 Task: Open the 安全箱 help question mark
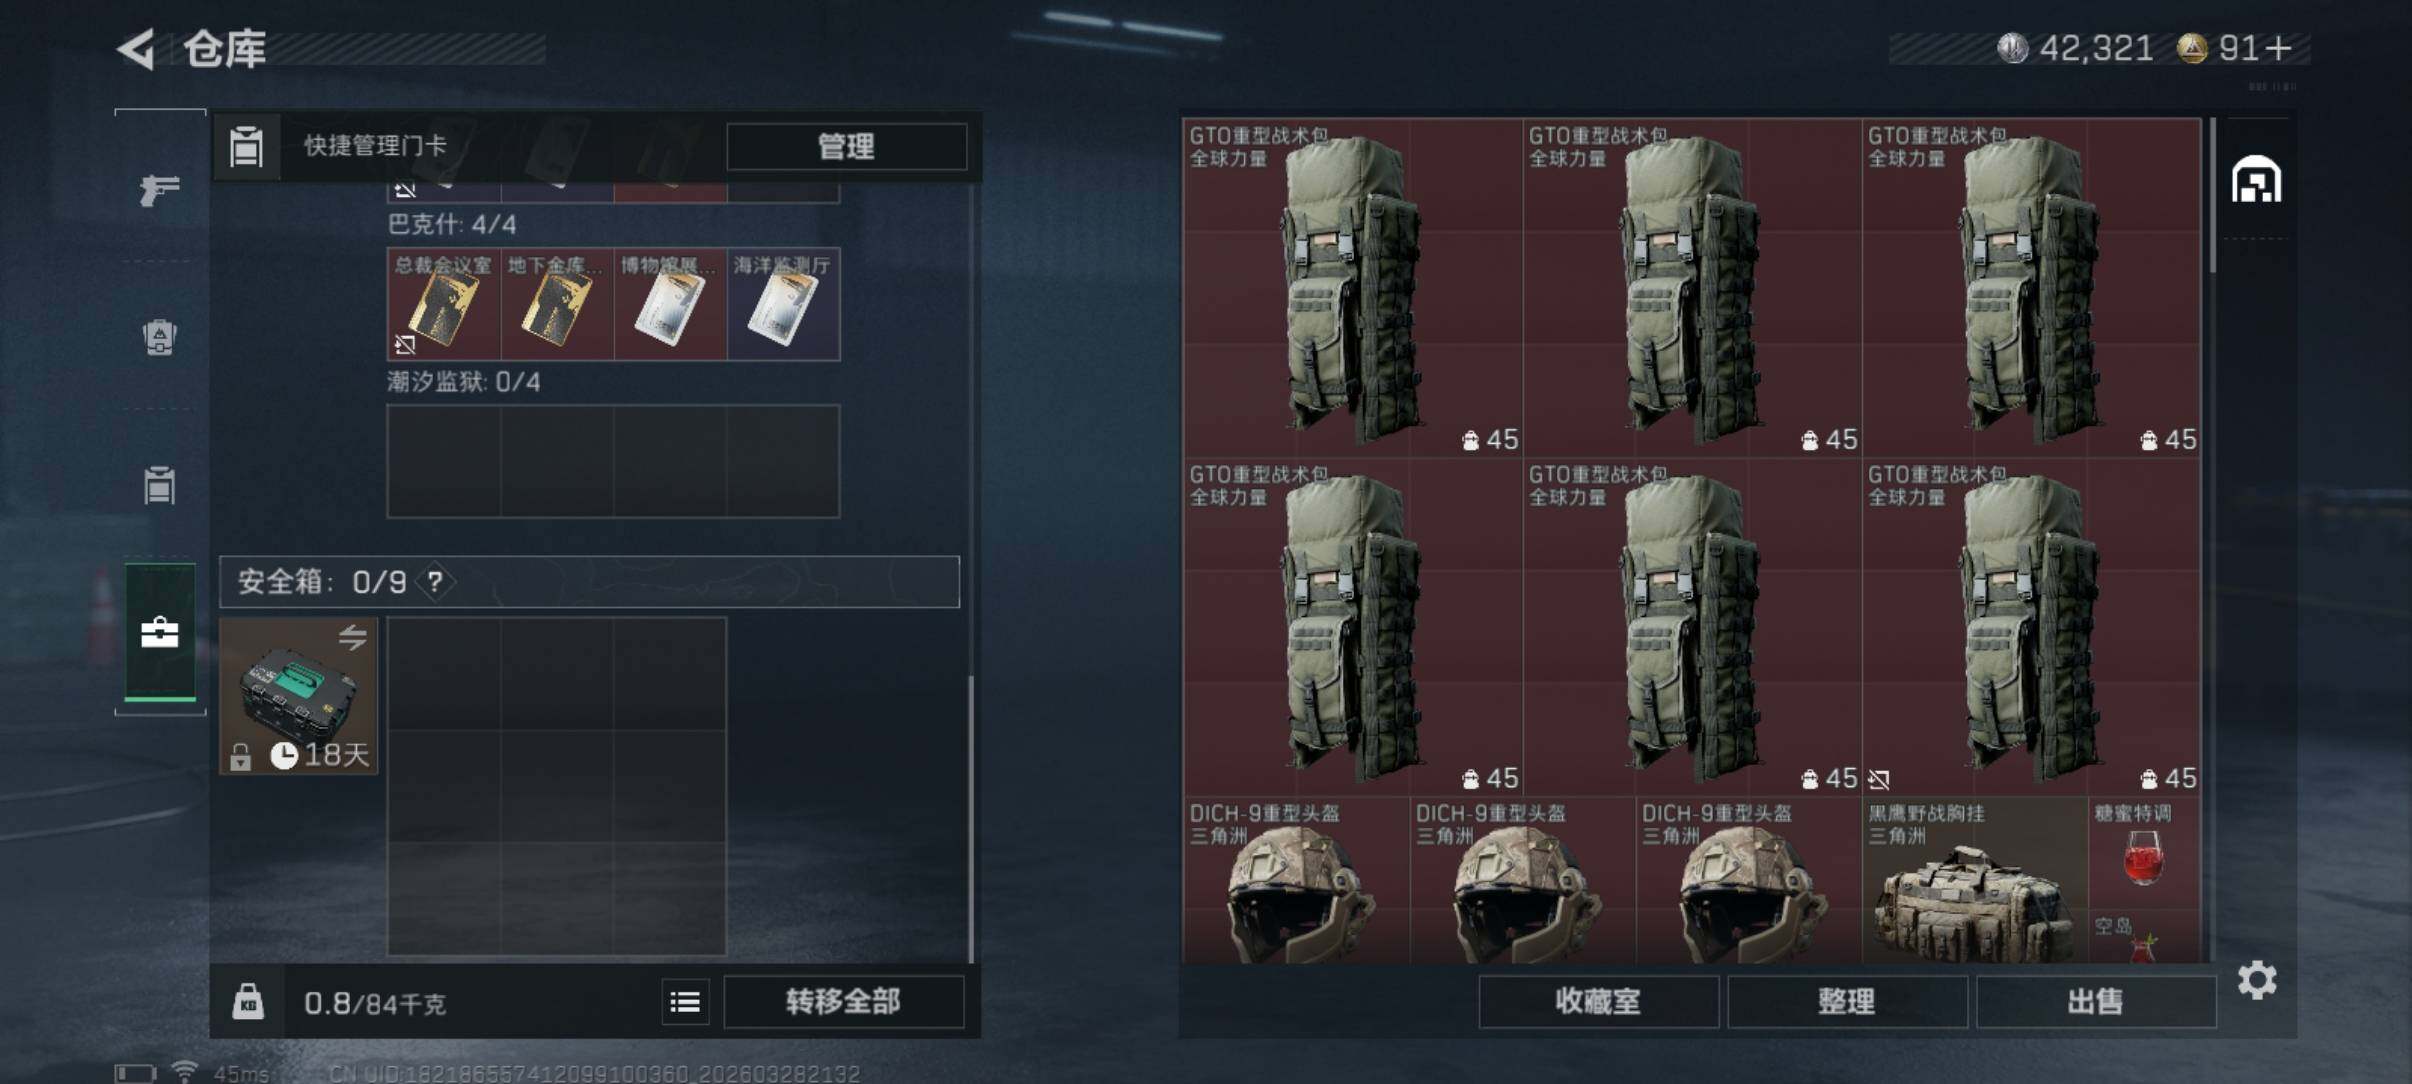[435, 582]
